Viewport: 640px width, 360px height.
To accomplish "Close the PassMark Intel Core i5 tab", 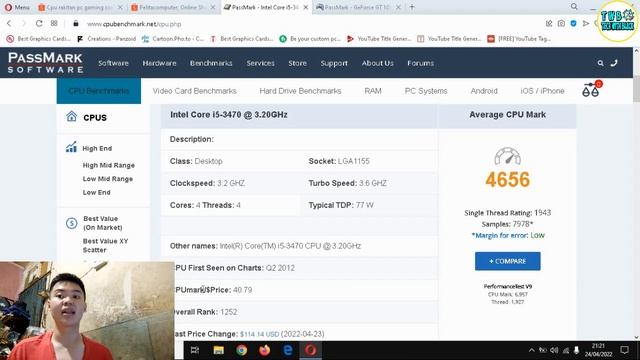I will pyautogui.click(x=305, y=7).
